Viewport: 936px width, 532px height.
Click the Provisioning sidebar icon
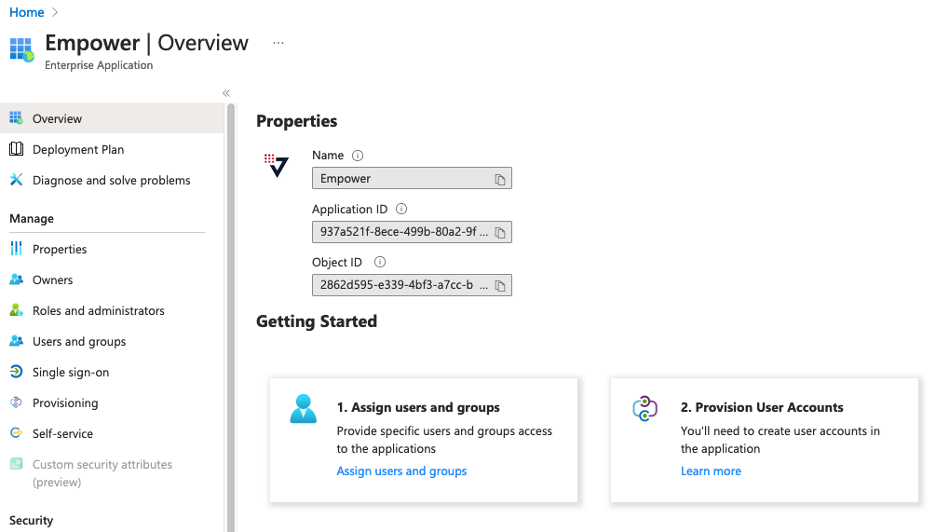[16, 402]
